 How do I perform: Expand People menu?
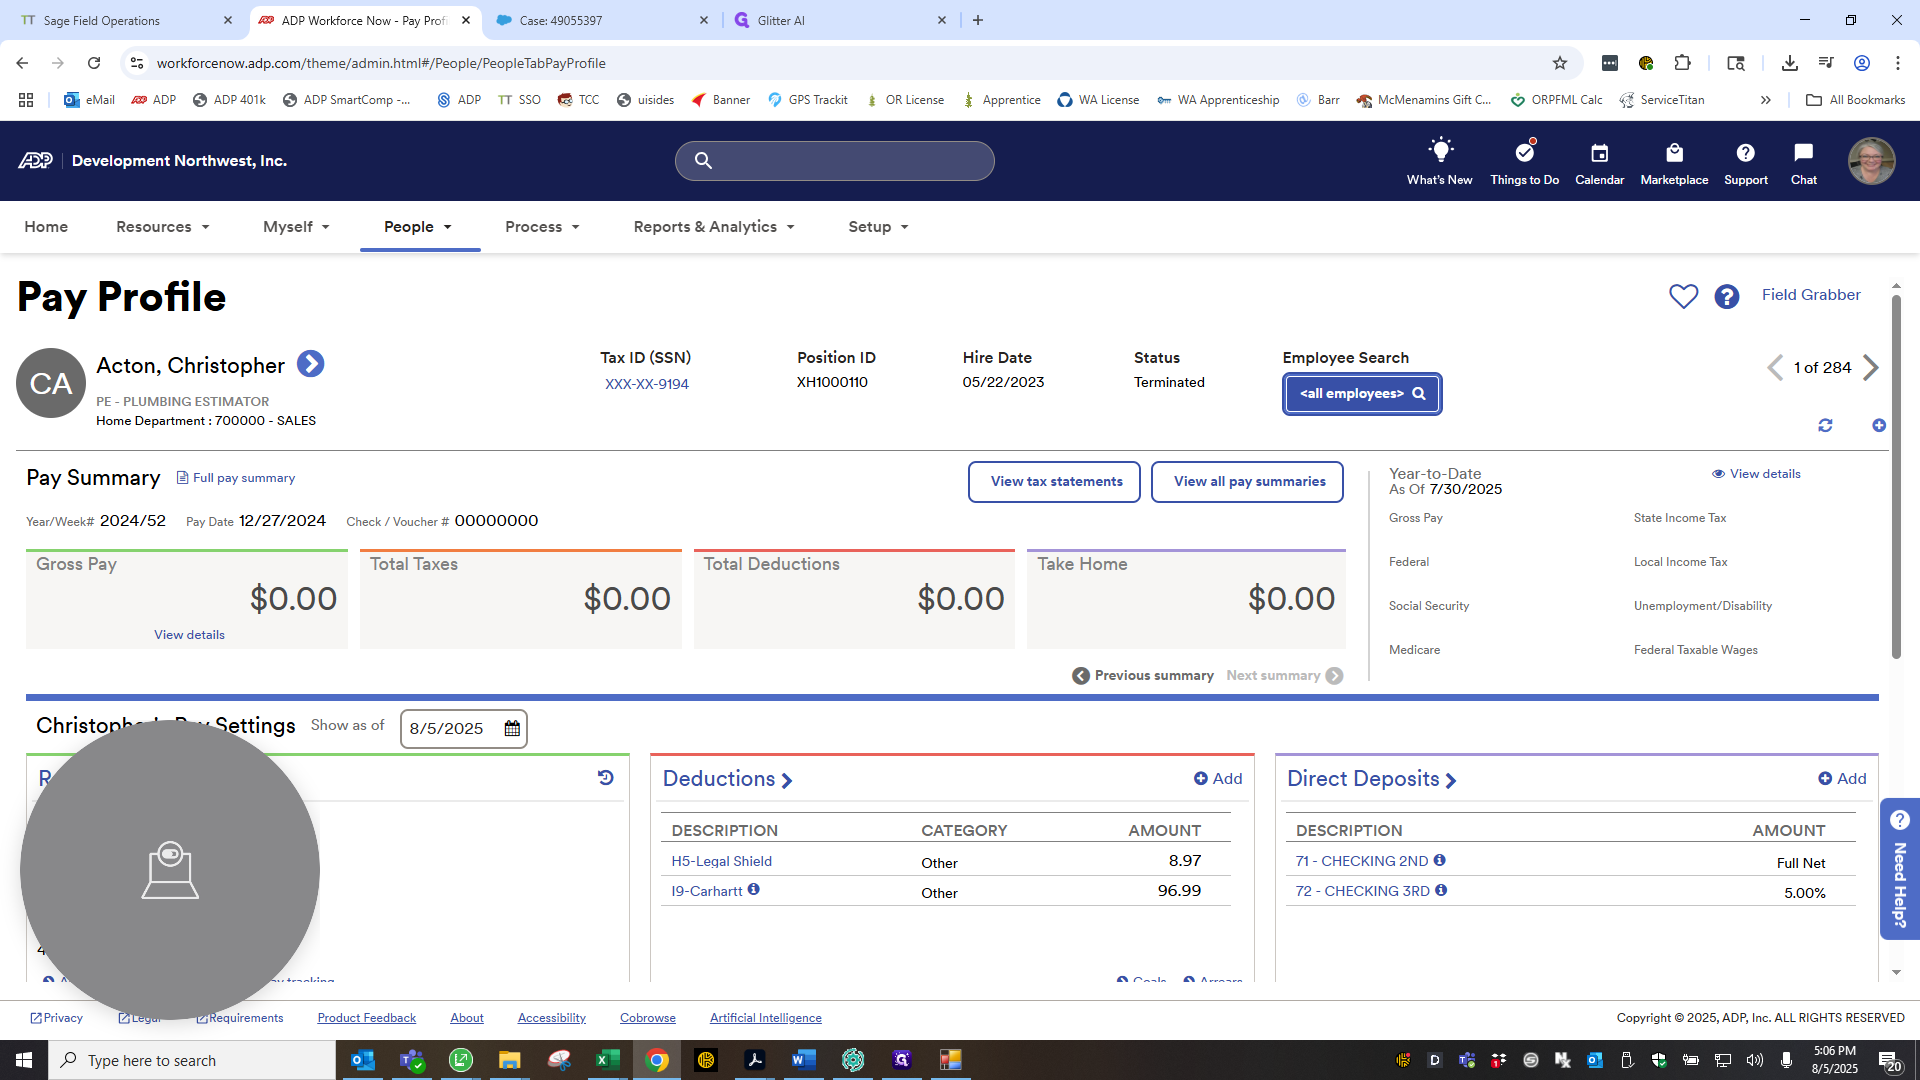click(418, 227)
